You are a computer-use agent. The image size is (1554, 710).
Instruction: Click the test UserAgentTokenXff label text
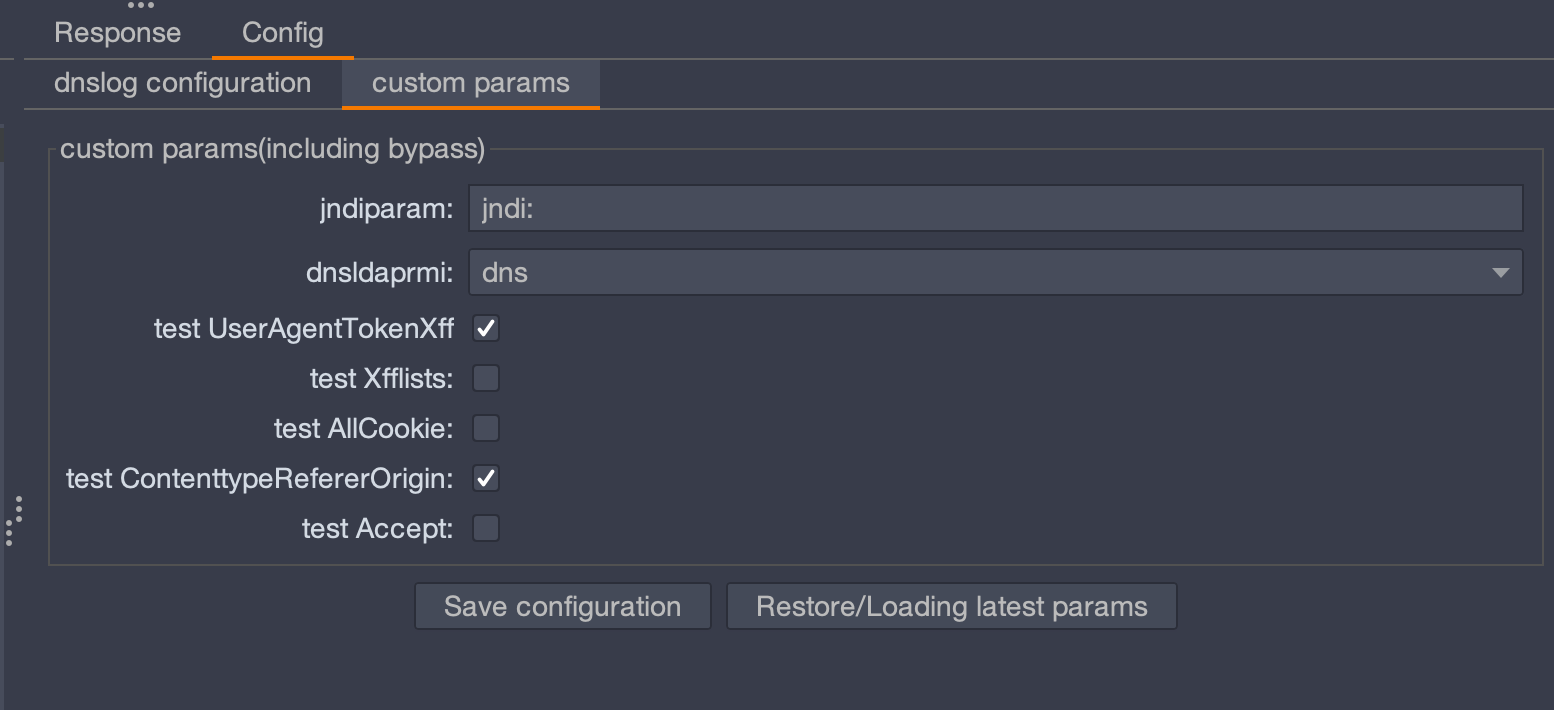click(x=304, y=328)
